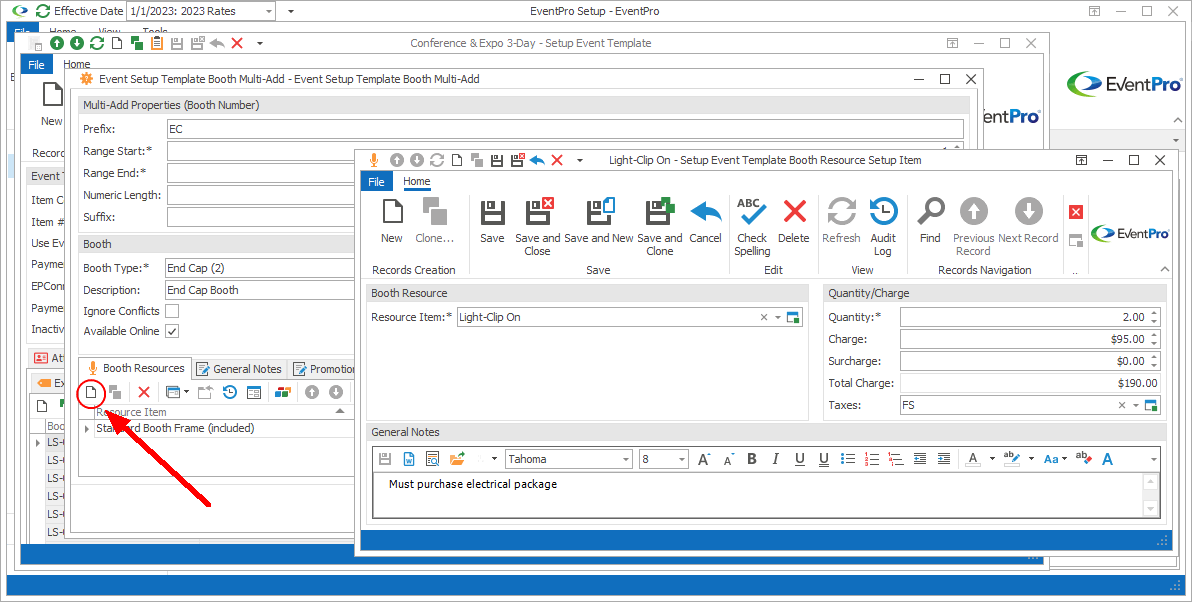The height and width of the screenshot is (602, 1192).
Task: Toggle the Available Online checkbox
Action: pyautogui.click(x=173, y=331)
